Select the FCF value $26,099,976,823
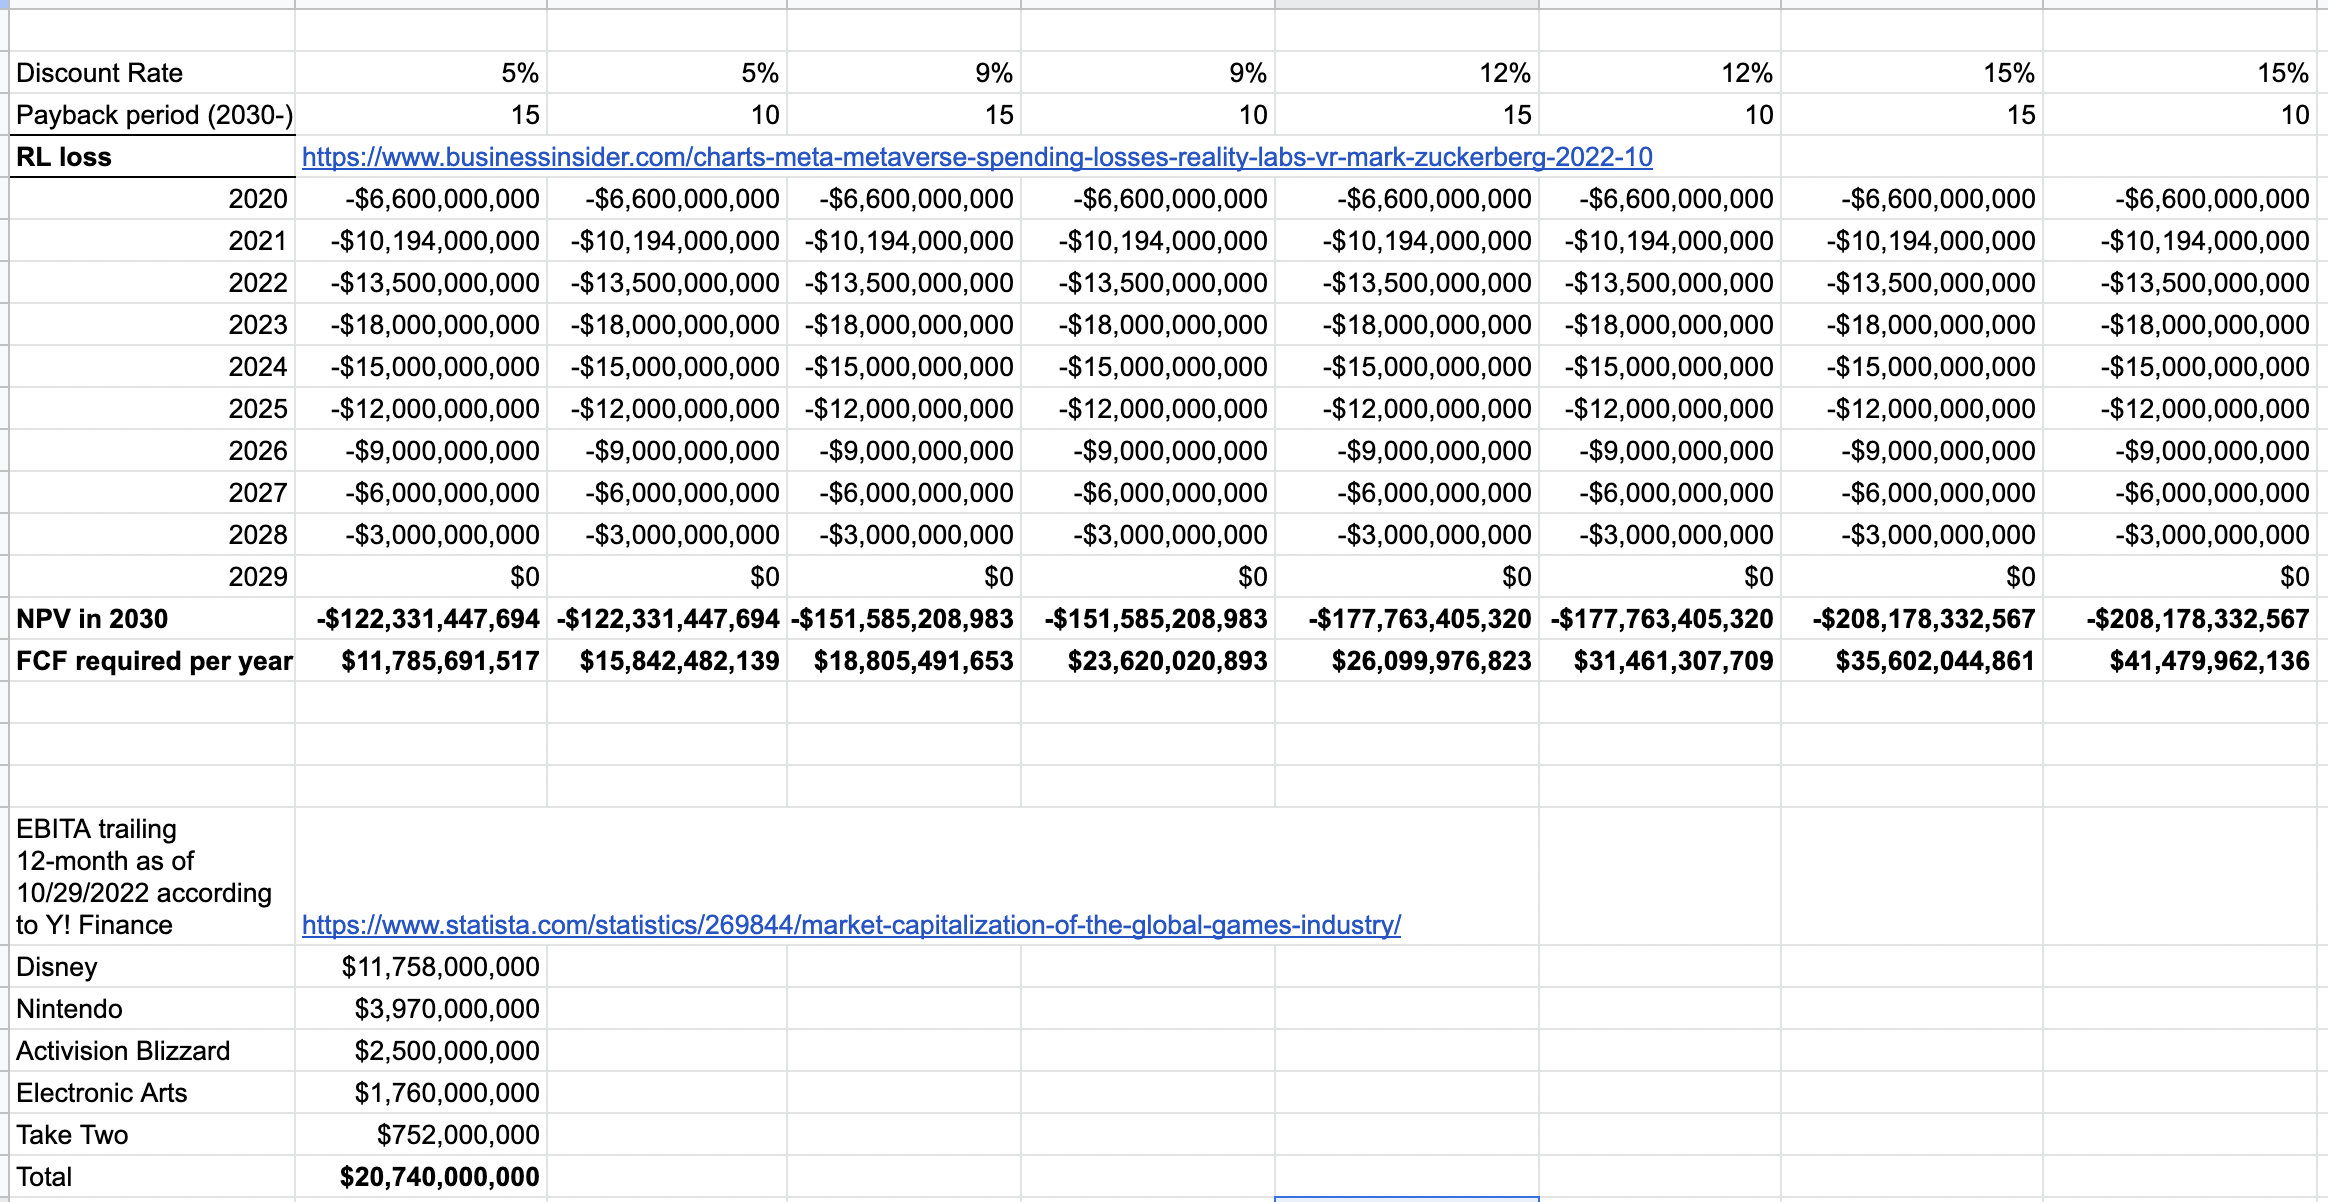The image size is (2328, 1202). click(1407, 661)
